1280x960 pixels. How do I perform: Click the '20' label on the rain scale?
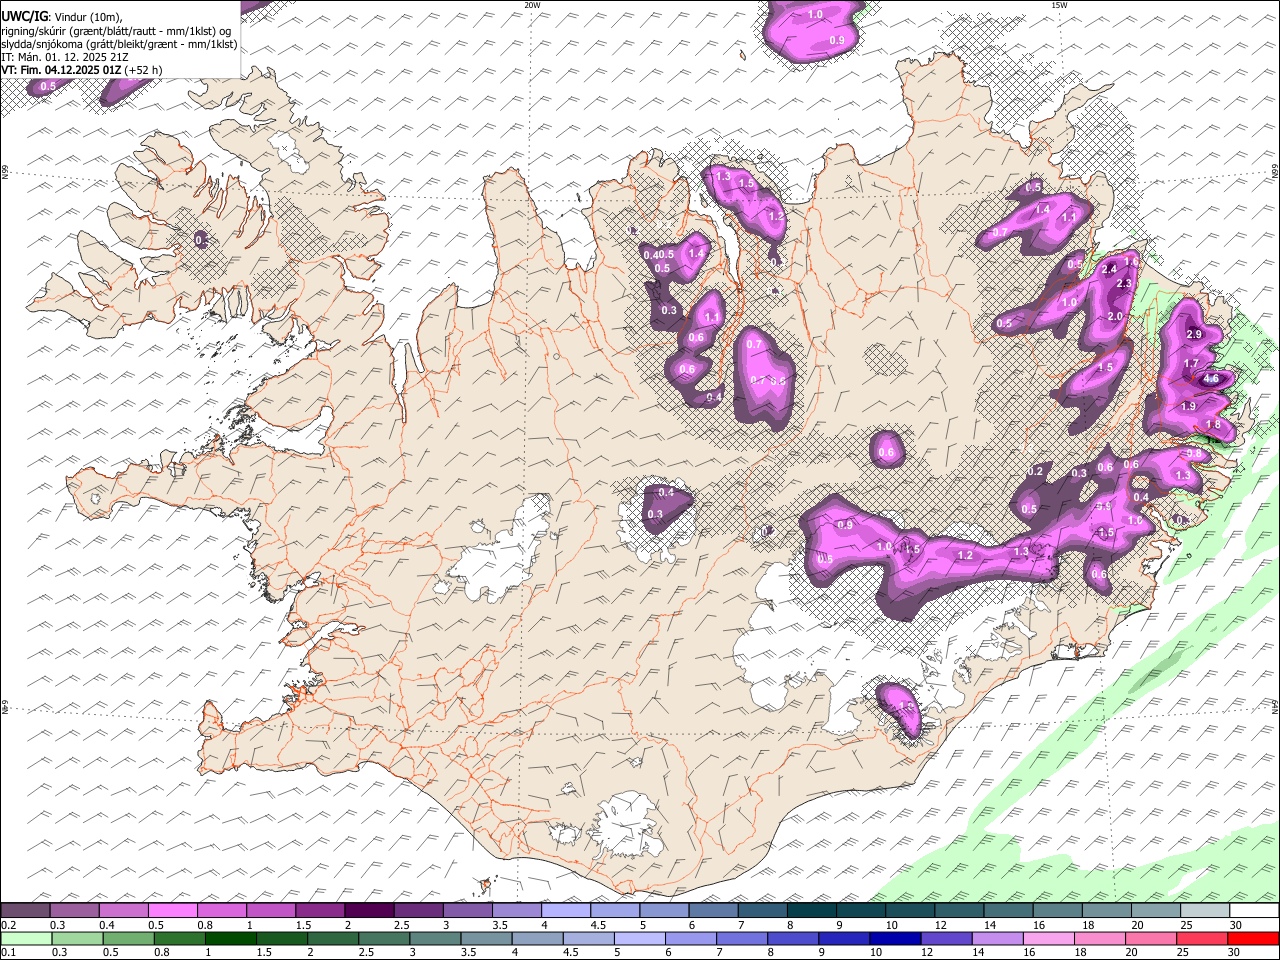(1132, 953)
